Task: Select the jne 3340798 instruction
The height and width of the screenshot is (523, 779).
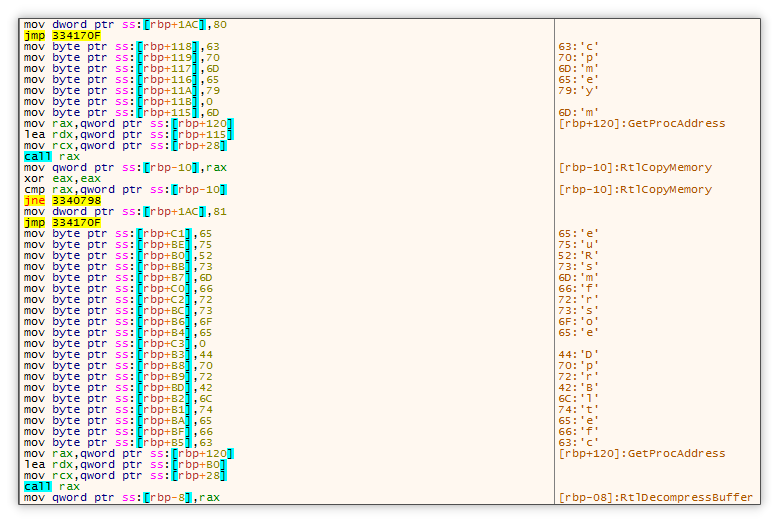Action: [x=62, y=201]
